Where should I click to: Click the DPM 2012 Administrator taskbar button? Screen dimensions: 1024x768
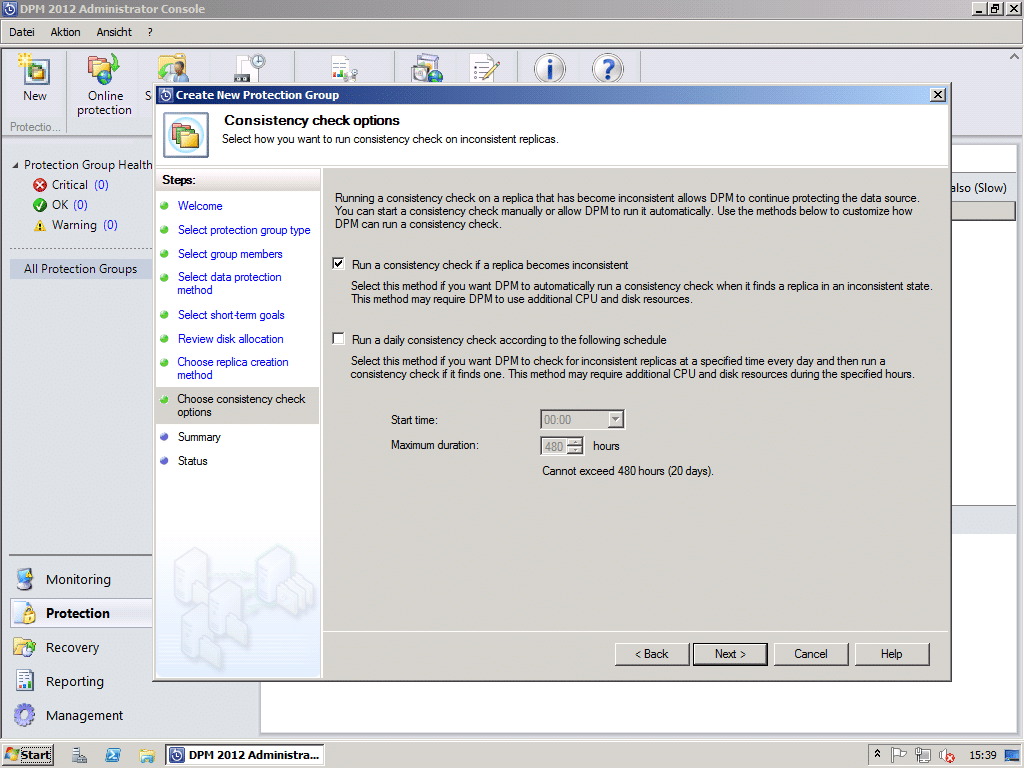click(245, 755)
